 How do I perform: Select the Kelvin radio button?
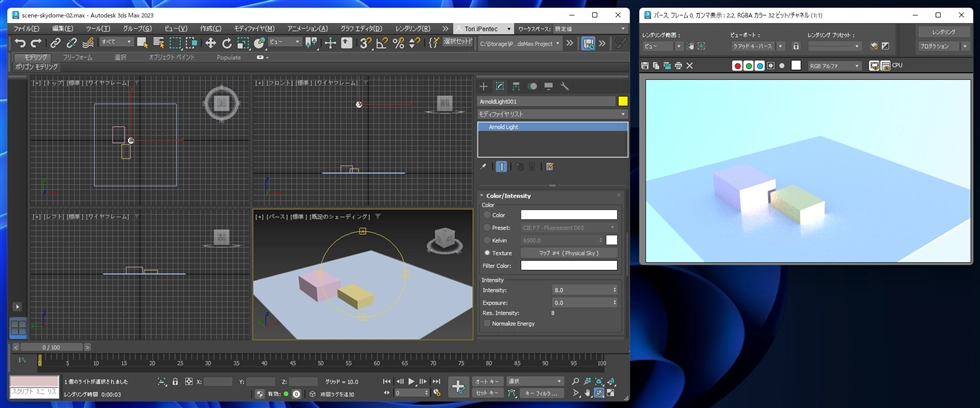[x=488, y=240]
